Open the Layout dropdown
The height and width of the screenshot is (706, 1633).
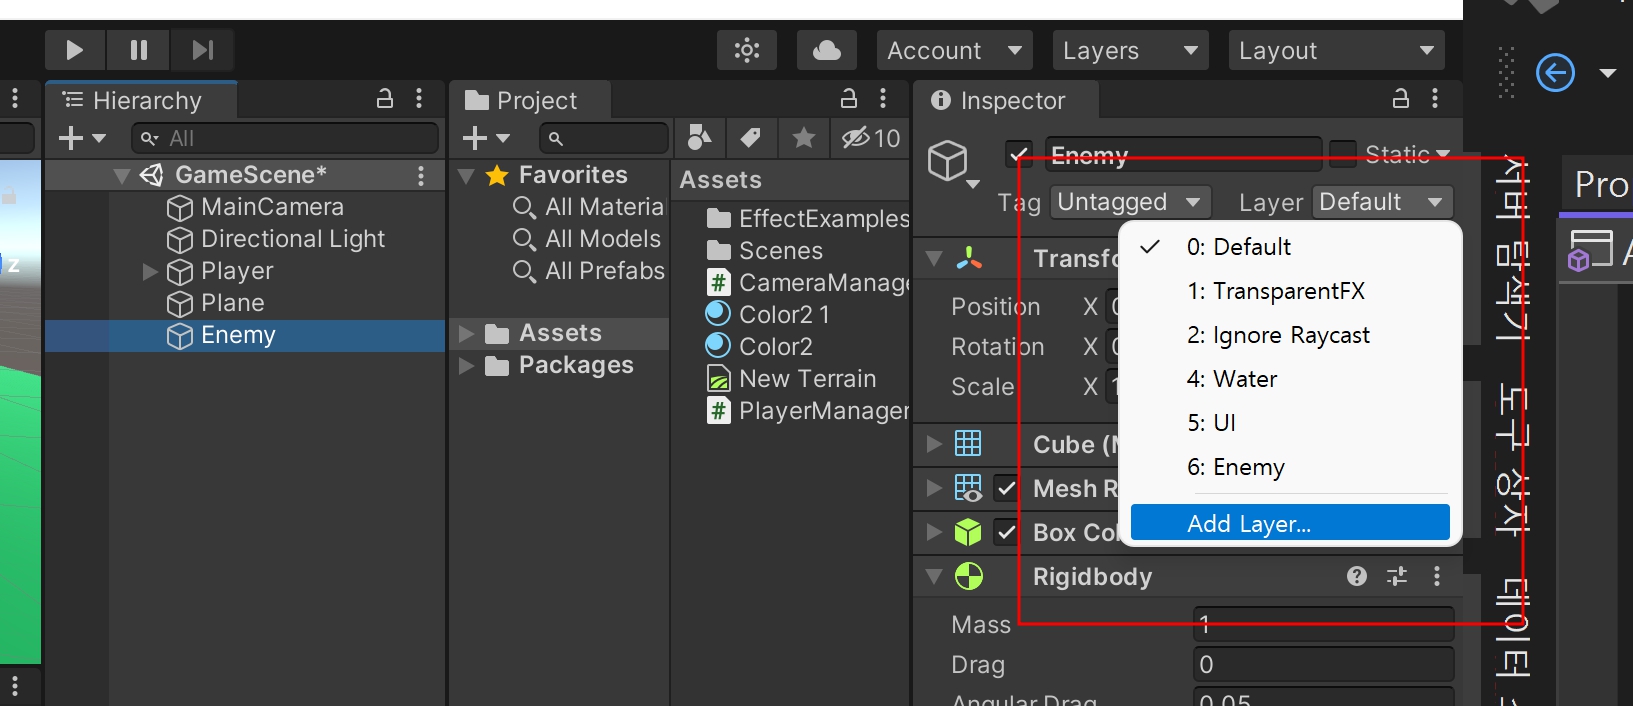(1337, 50)
